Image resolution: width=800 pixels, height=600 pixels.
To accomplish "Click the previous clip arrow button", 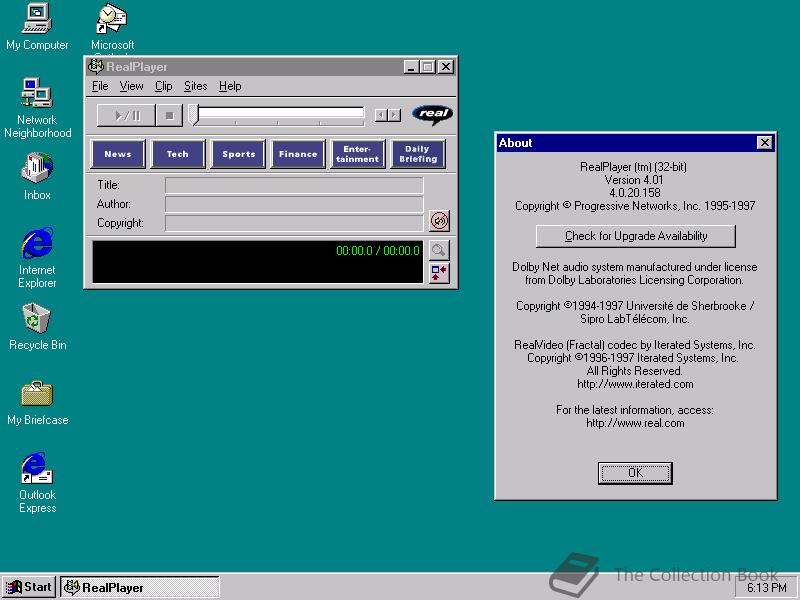I will [381, 115].
